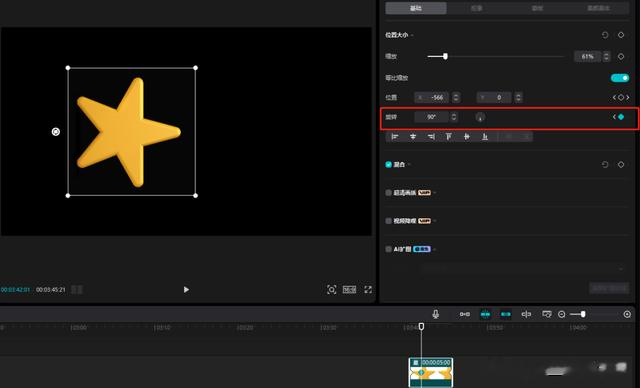Click the scale slider handle

(445, 56)
